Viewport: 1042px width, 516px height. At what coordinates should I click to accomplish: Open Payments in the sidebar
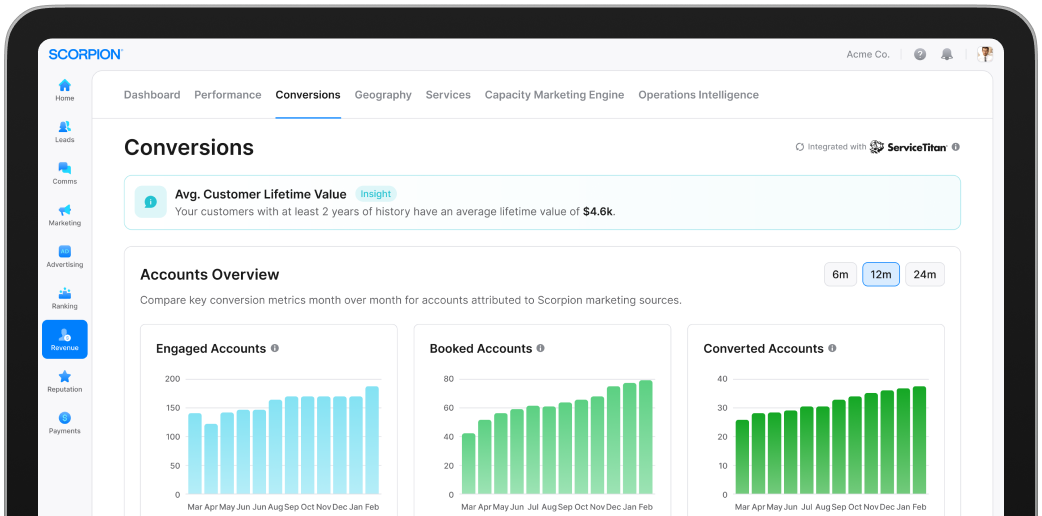[x=64, y=422]
